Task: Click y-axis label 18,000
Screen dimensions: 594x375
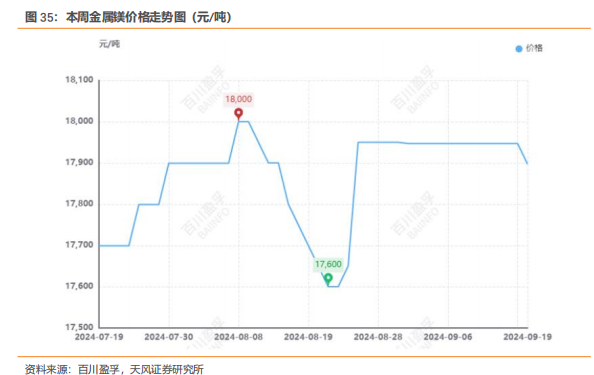Action: pos(79,121)
